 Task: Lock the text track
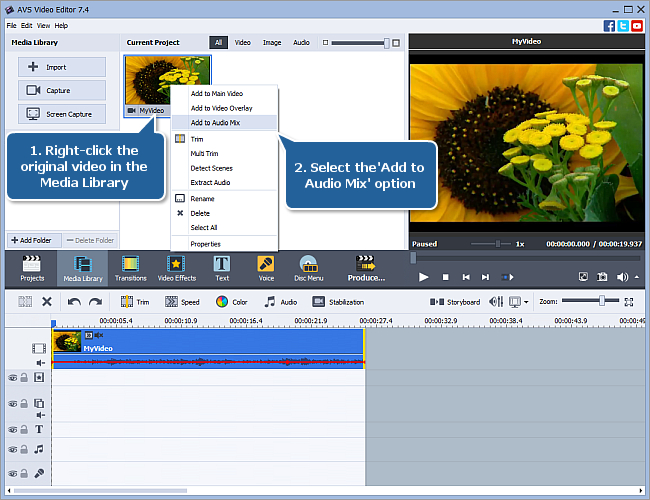24,430
